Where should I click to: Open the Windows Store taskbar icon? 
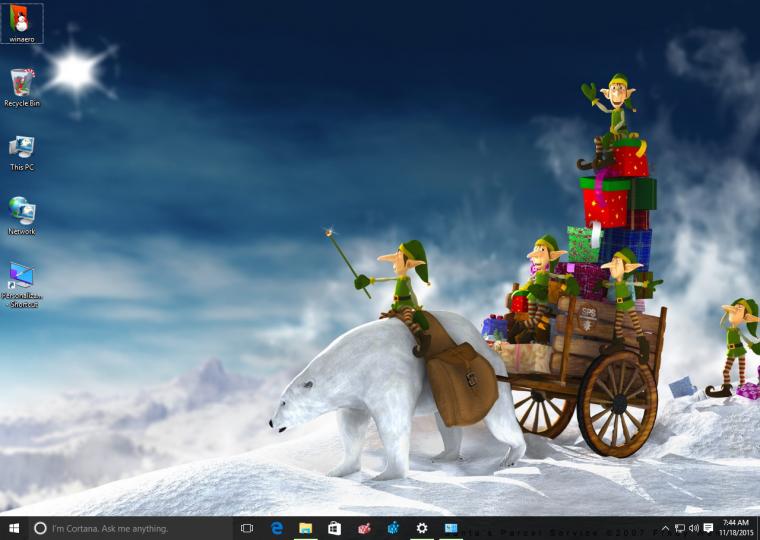click(x=334, y=528)
